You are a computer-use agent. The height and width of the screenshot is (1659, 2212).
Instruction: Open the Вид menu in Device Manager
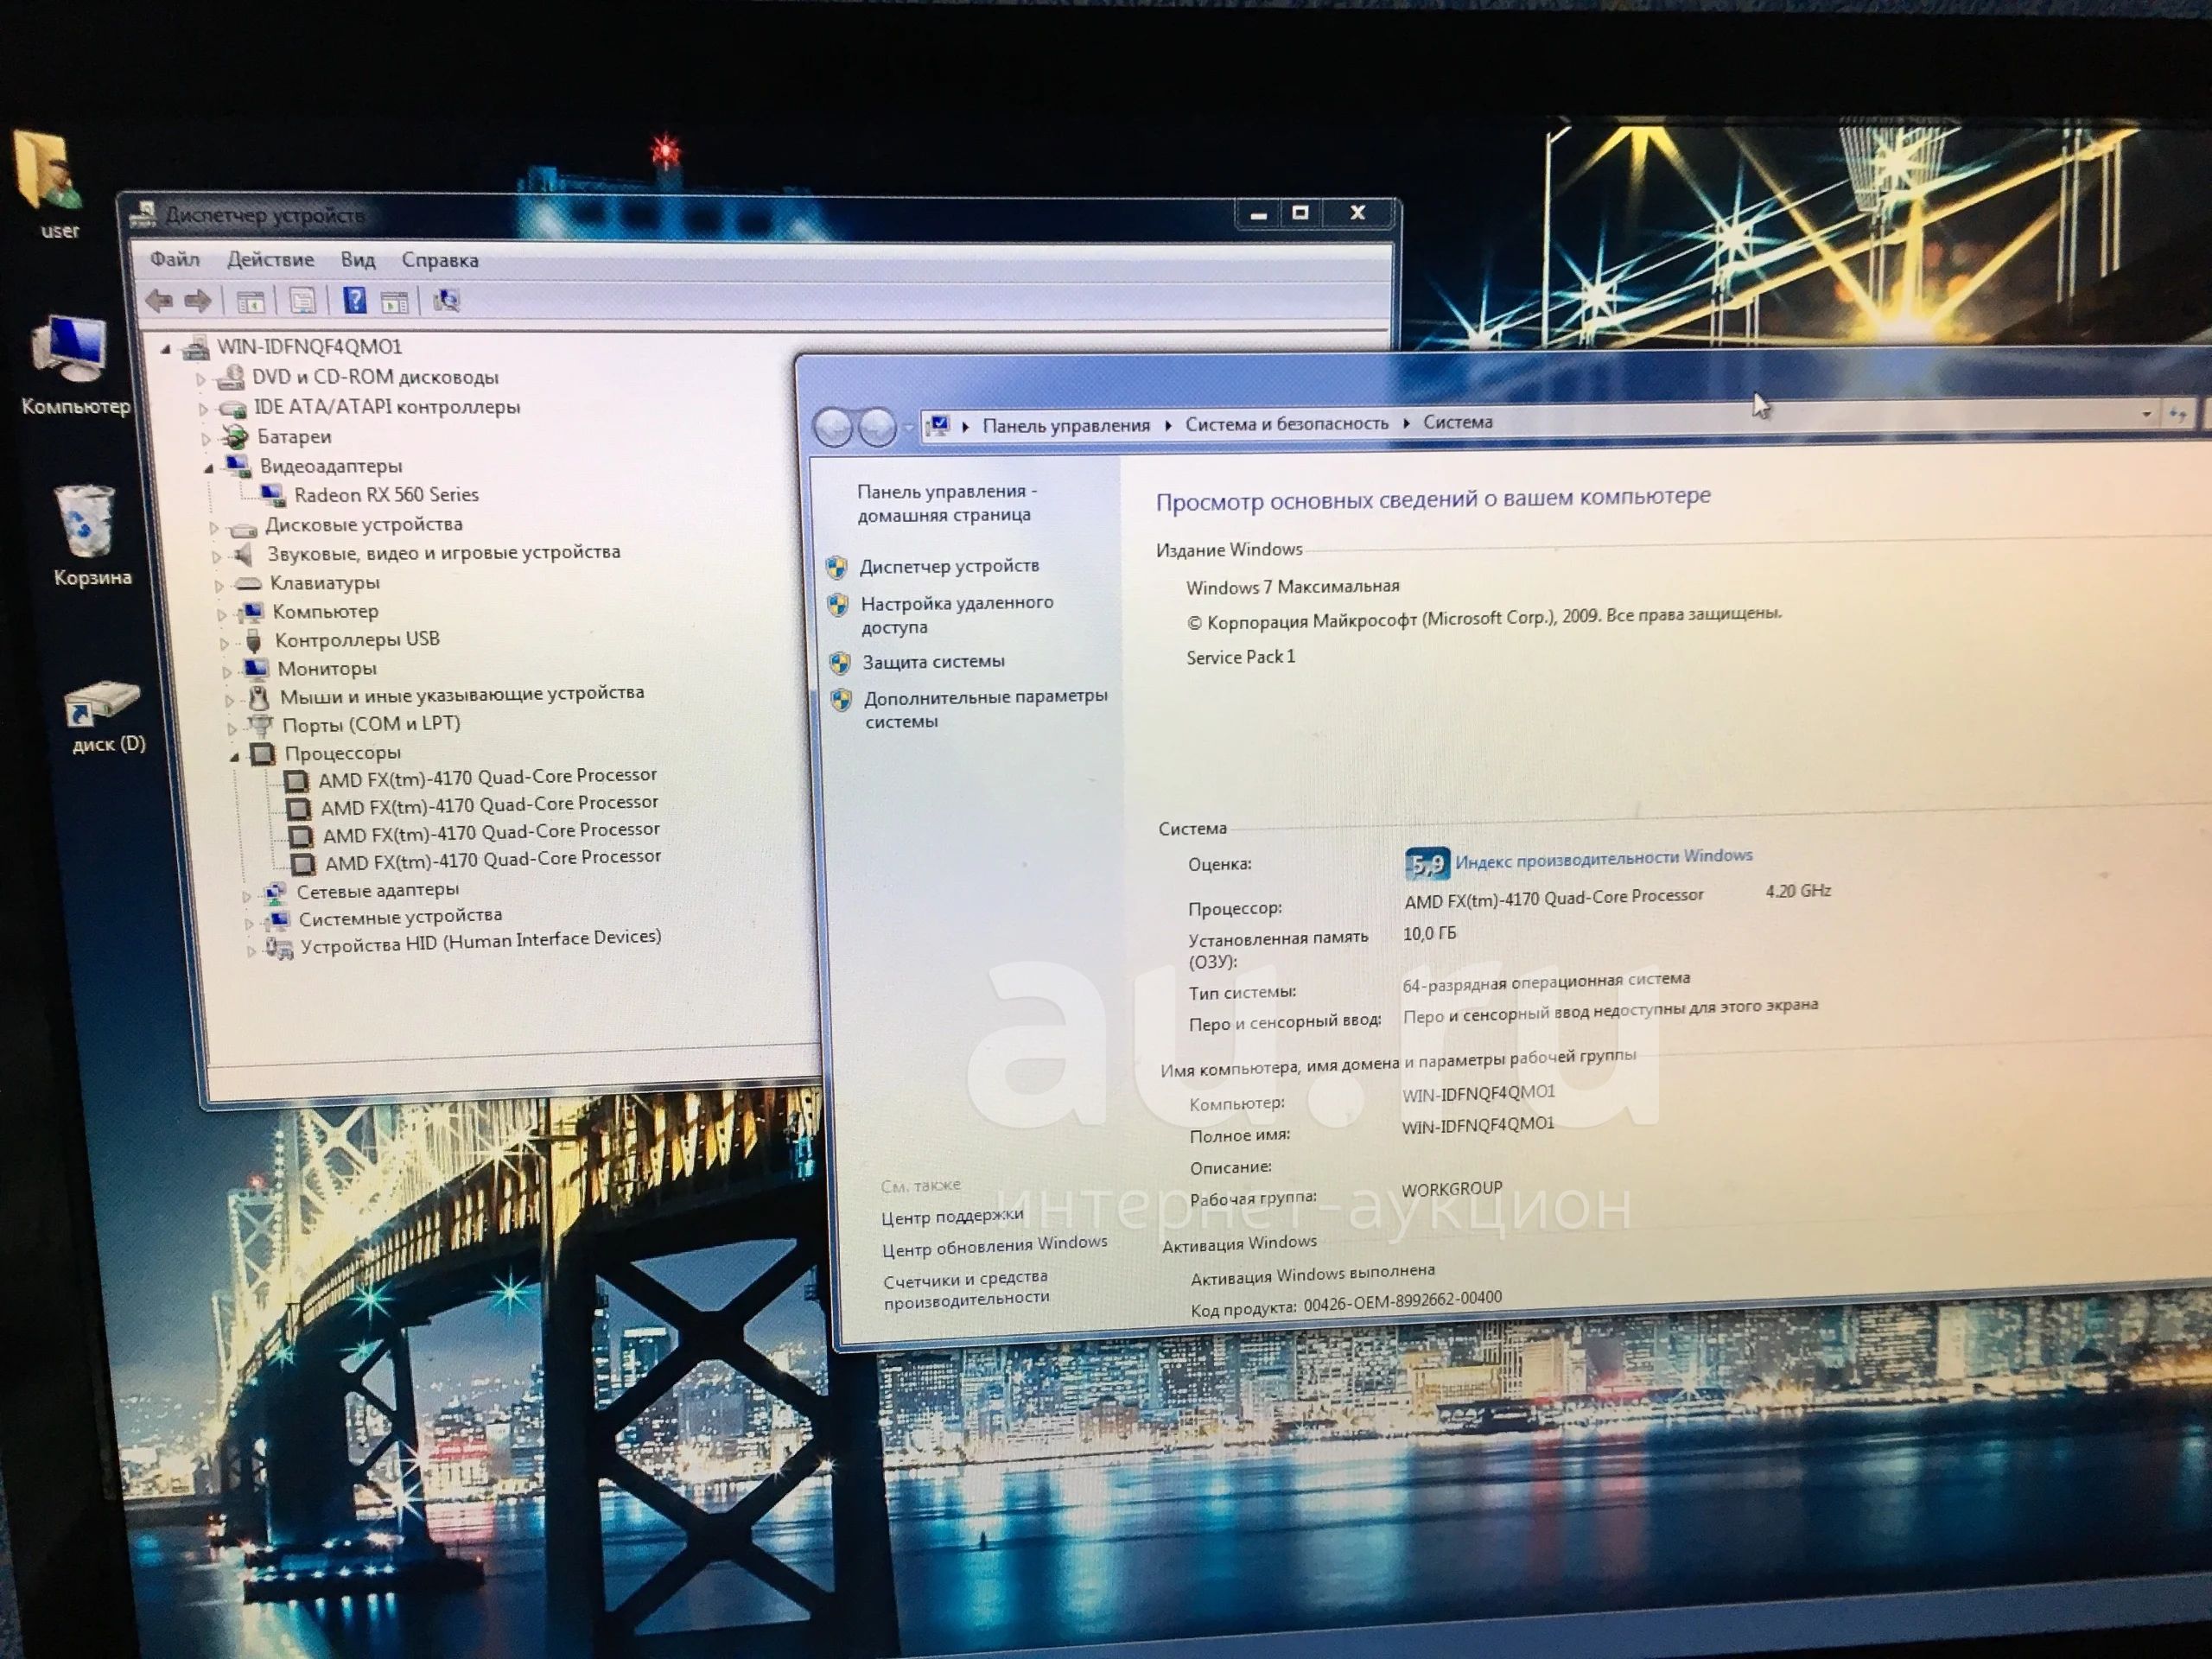357,260
